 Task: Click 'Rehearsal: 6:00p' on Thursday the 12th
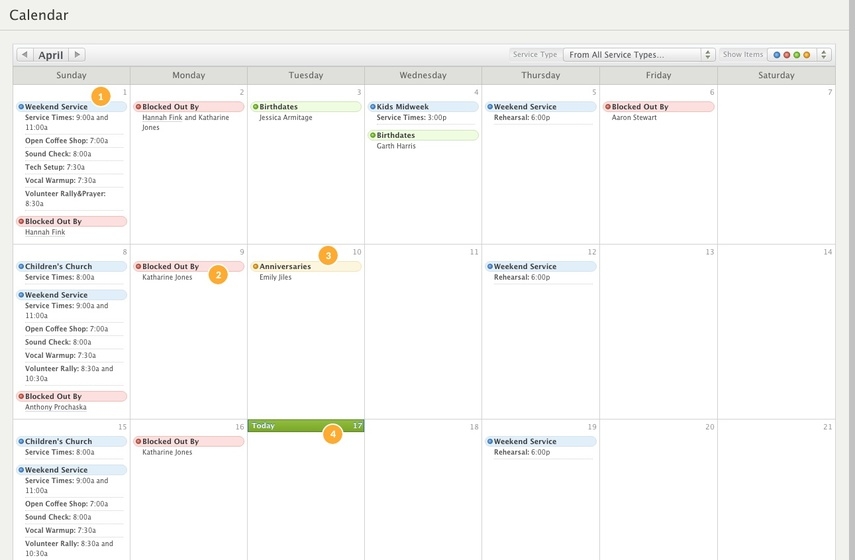point(522,278)
